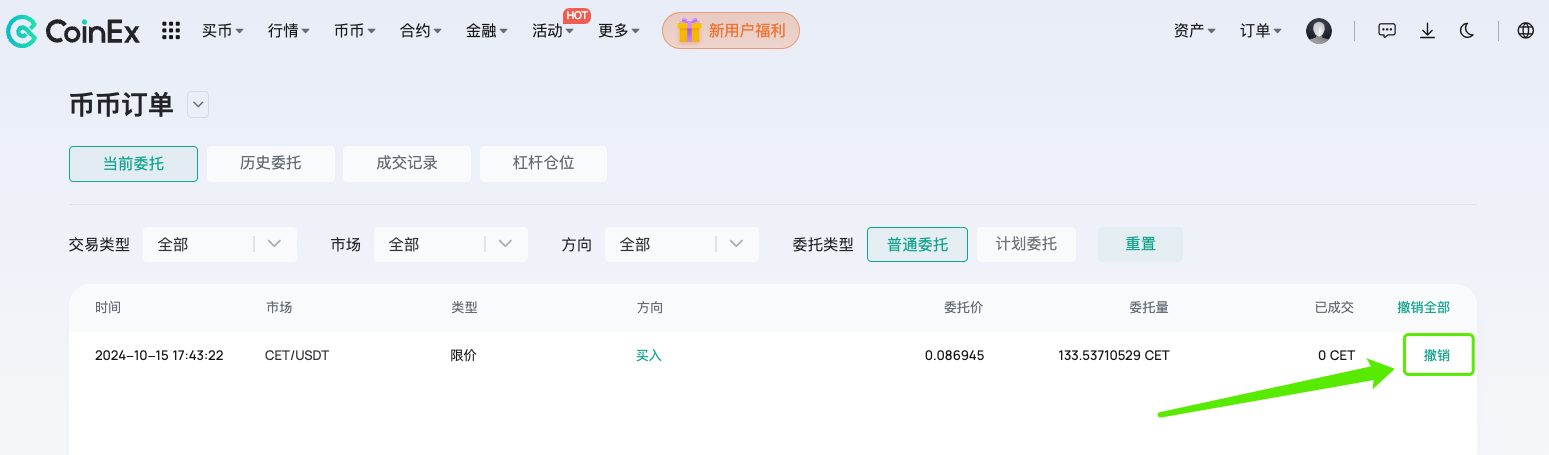Click the CoinEx logo

pos(73,31)
